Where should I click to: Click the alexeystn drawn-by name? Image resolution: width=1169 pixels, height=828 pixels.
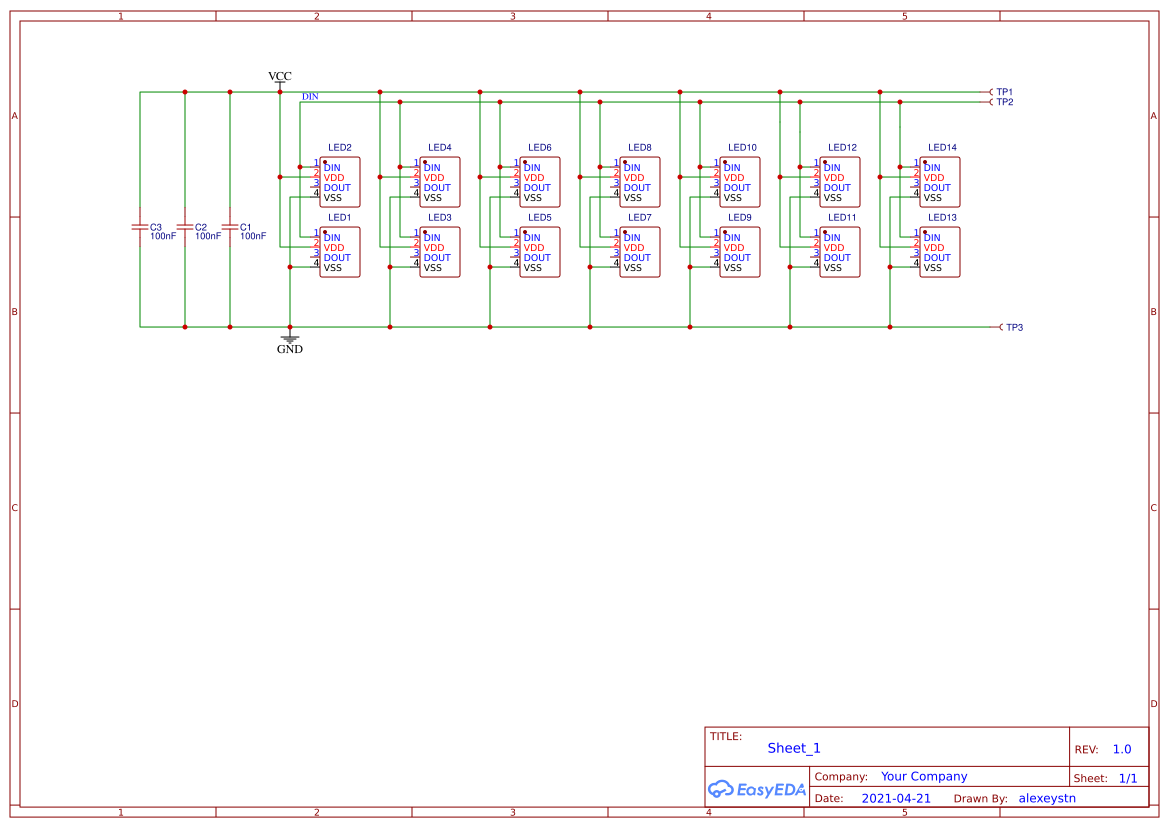click(x=1046, y=798)
